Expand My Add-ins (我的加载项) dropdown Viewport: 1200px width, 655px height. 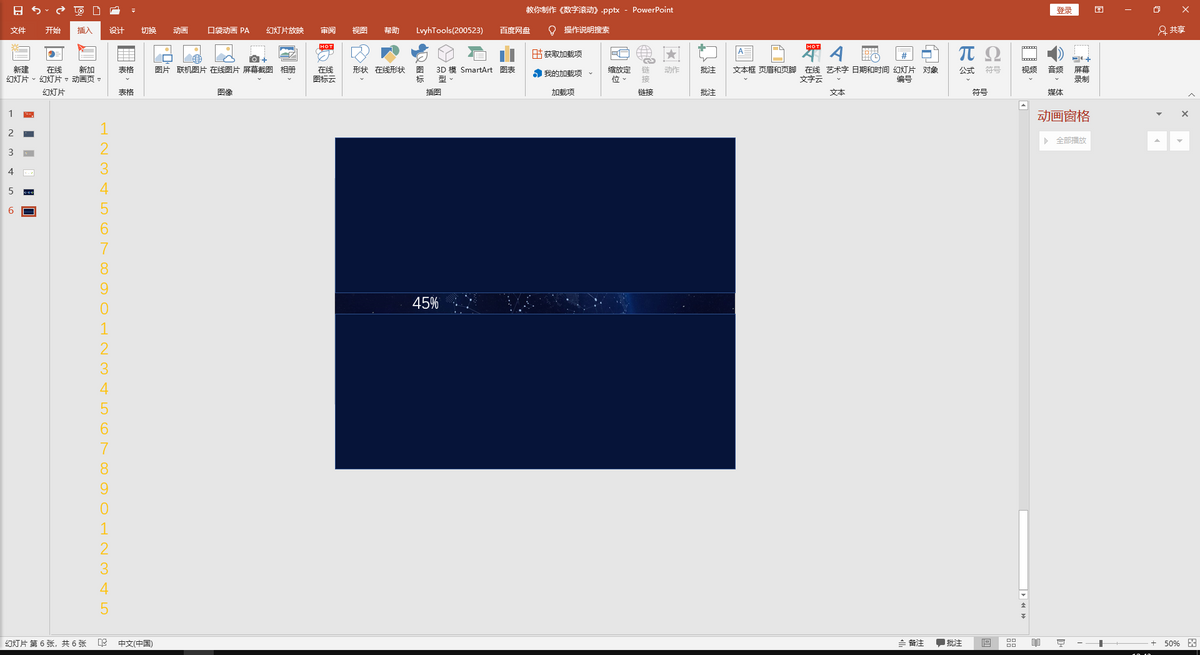pos(590,73)
